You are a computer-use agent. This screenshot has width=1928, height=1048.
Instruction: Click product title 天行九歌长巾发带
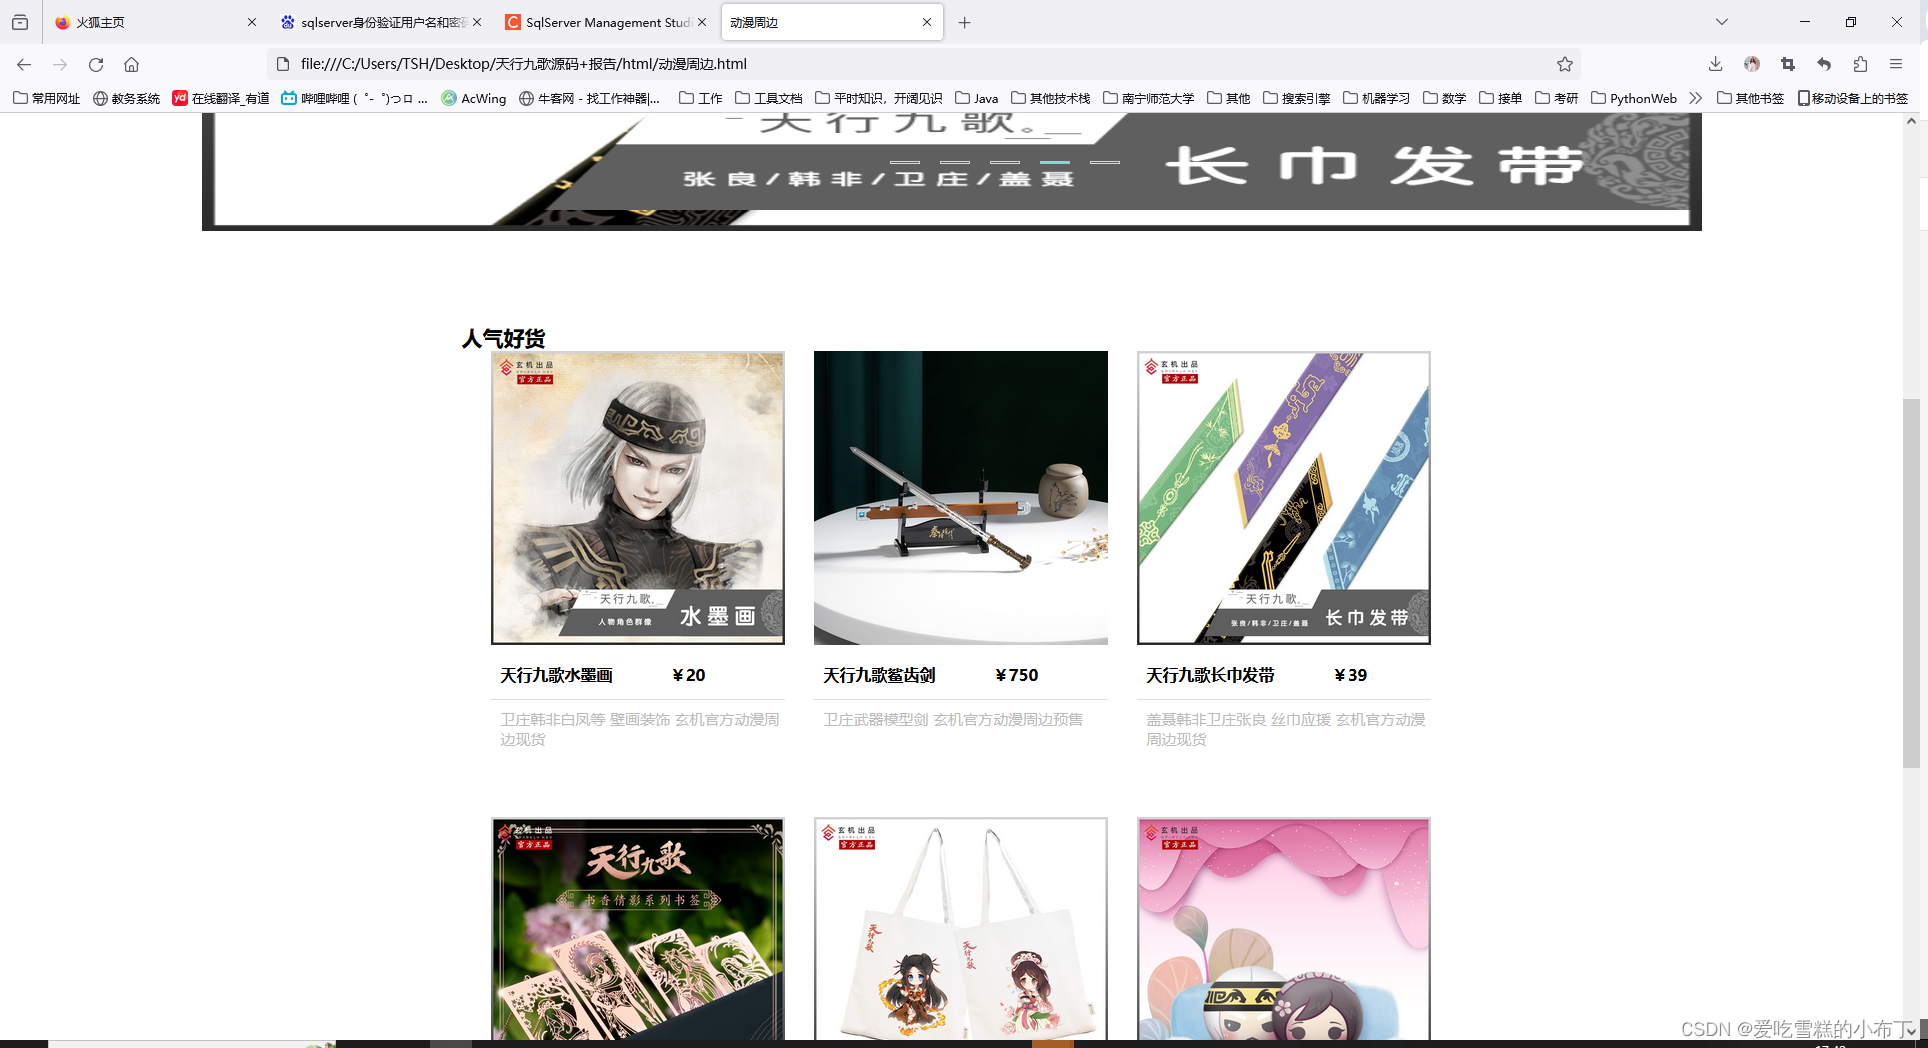coord(1211,675)
